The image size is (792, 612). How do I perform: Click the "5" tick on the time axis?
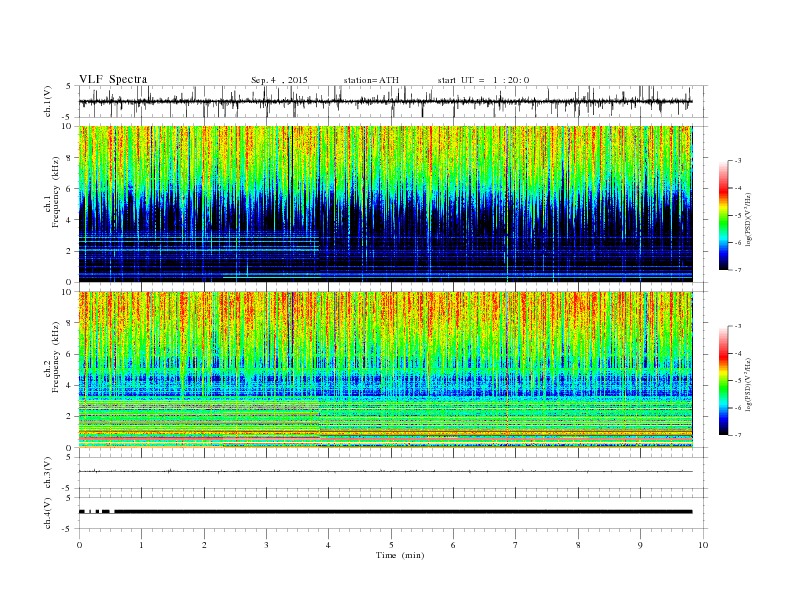pyautogui.click(x=391, y=545)
